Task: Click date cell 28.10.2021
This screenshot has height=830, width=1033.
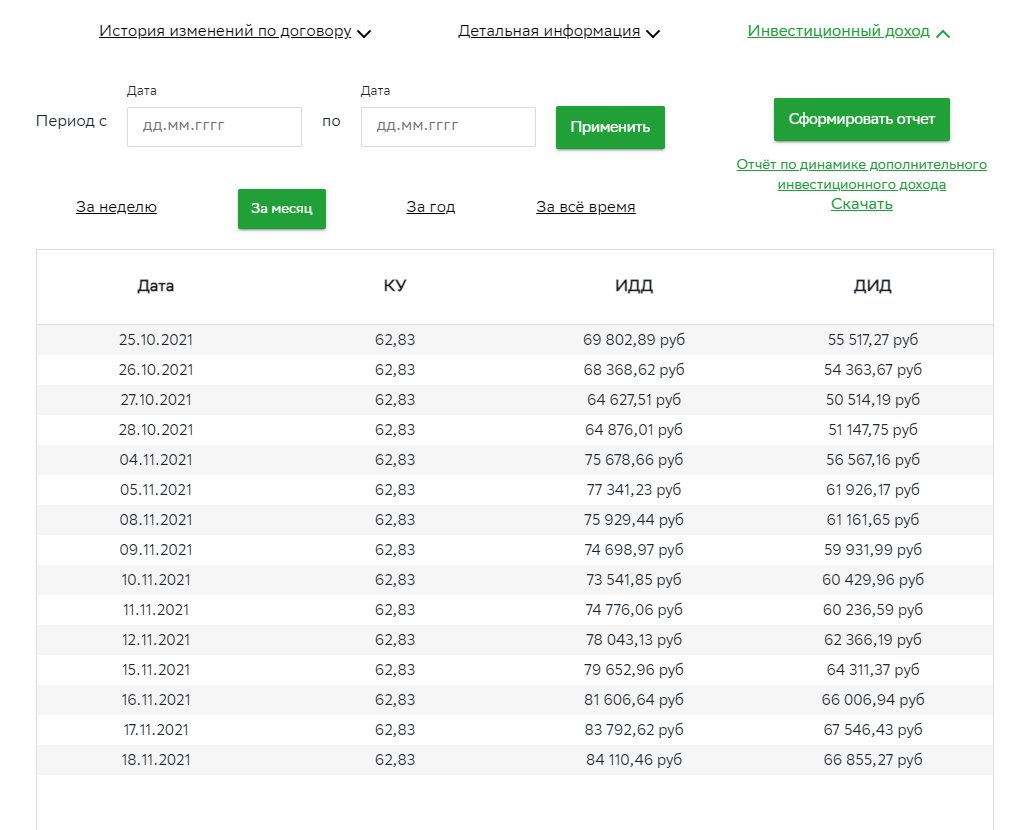Action: click(155, 430)
